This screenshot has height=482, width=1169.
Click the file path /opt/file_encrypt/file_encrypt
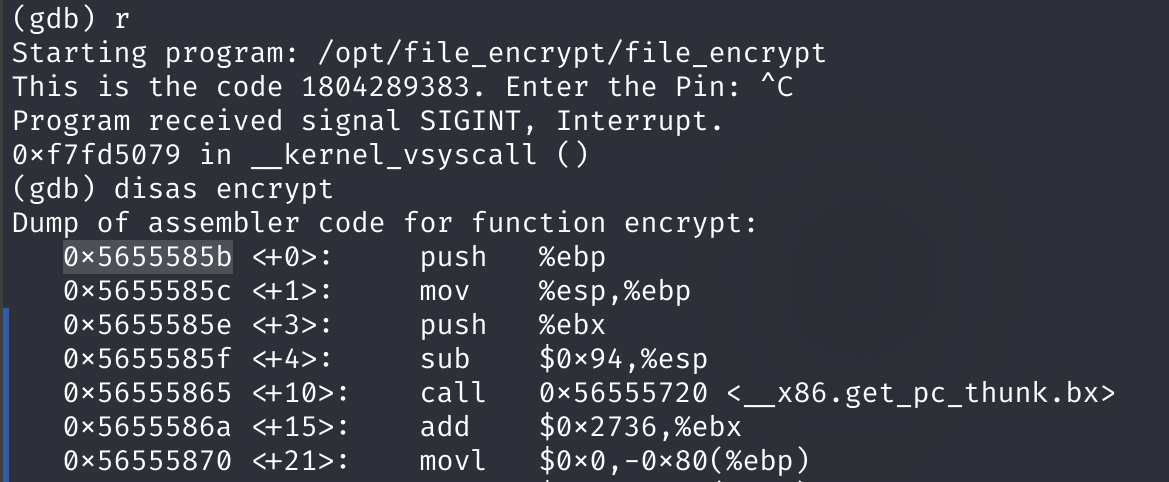point(573,53)
